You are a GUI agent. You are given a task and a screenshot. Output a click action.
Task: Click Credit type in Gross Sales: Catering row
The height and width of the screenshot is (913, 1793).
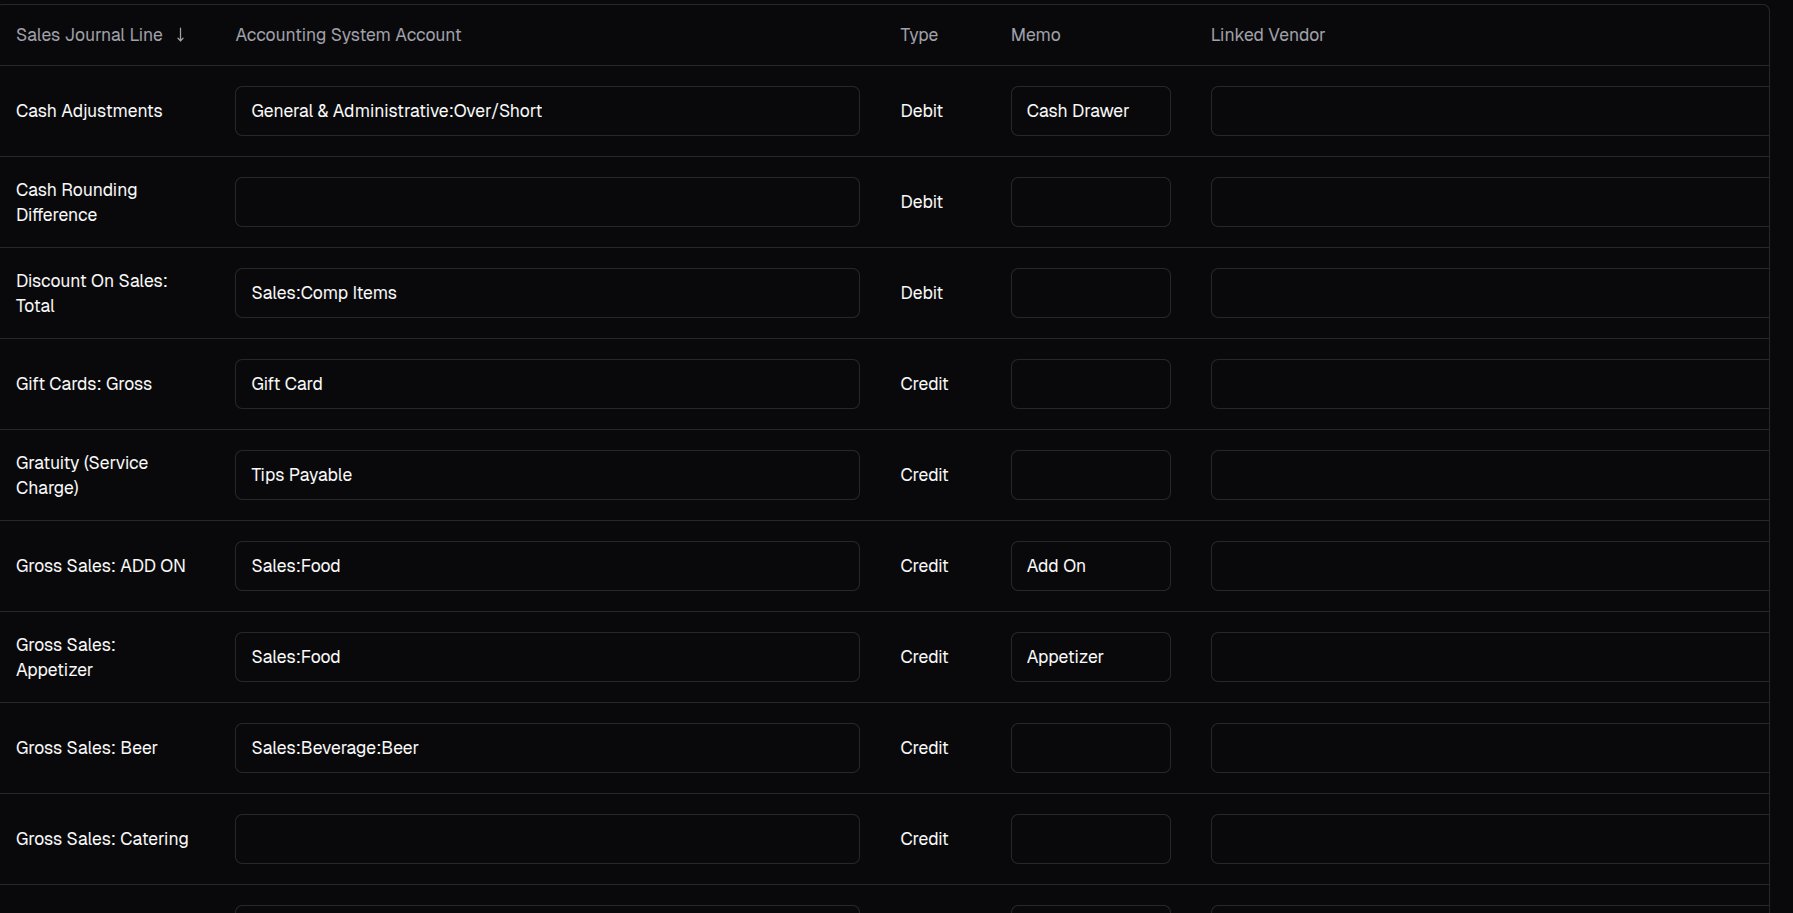[x=924, y=839]
